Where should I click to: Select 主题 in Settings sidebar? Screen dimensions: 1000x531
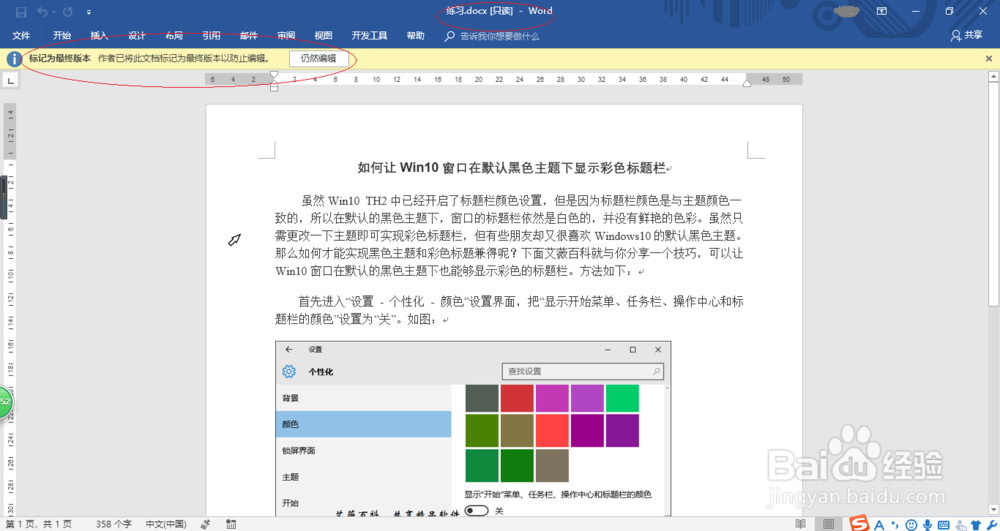pos(364,477)
